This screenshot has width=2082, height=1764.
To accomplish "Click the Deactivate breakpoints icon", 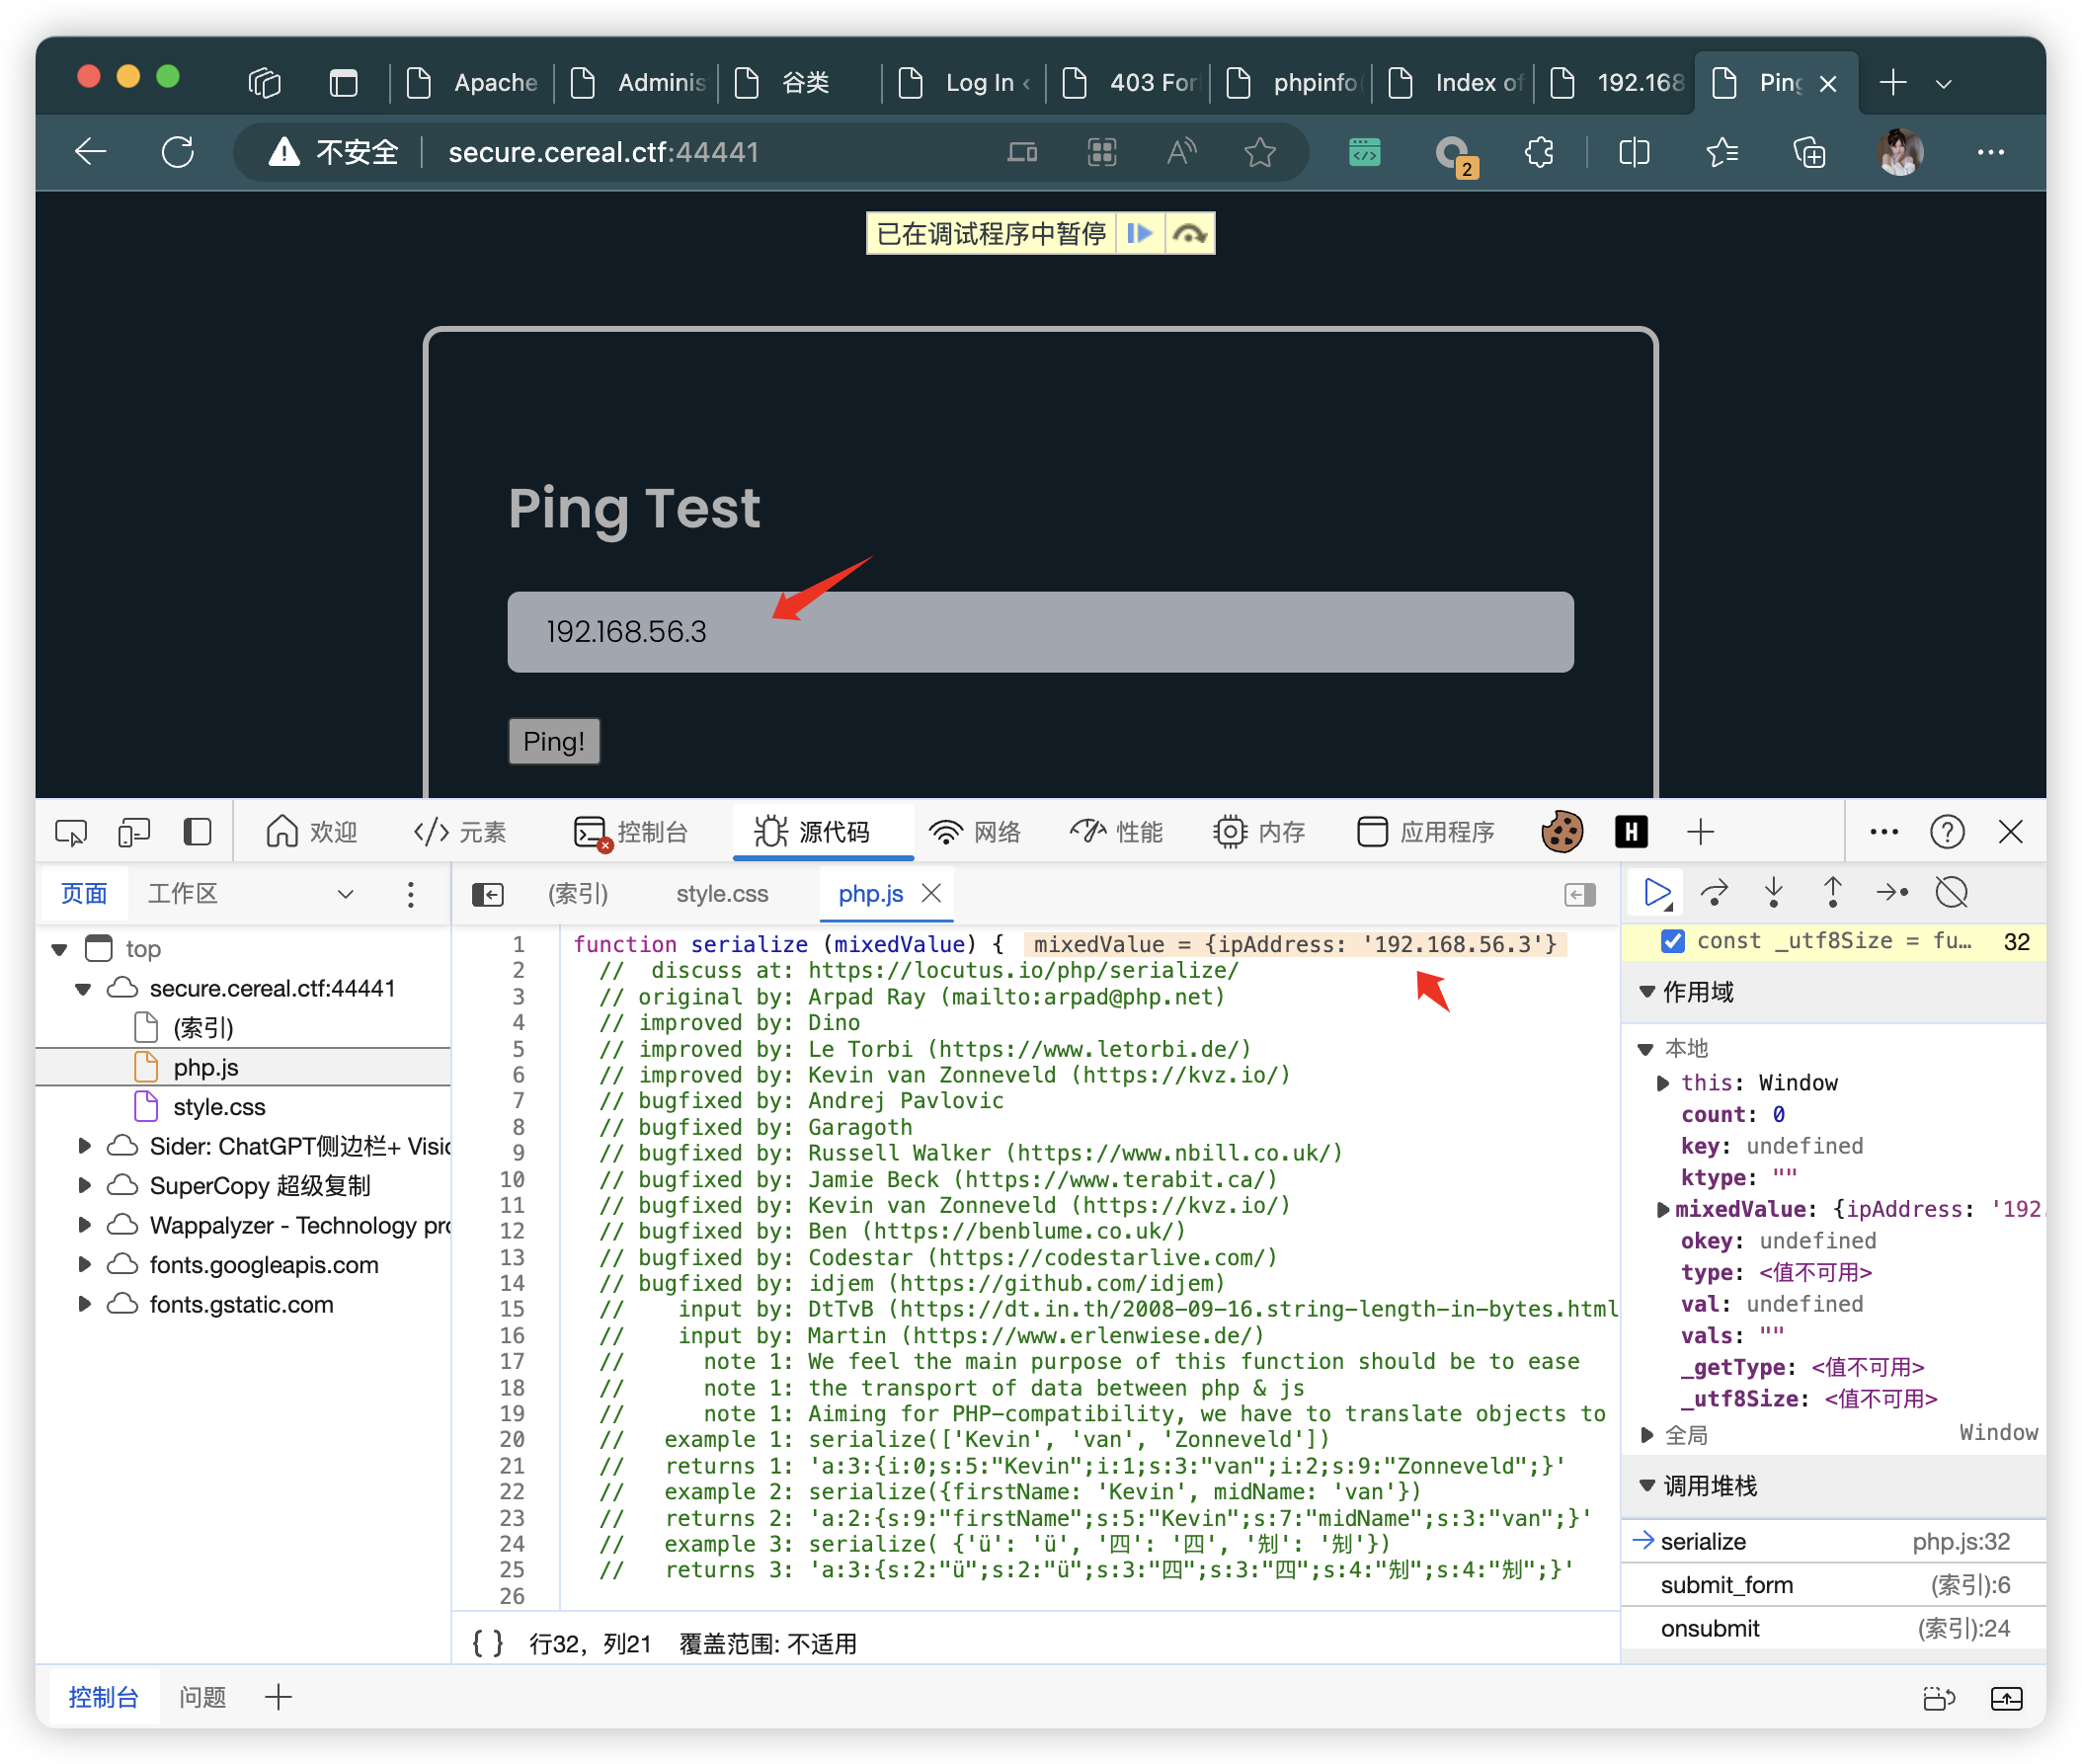I will click(1953, 894).
